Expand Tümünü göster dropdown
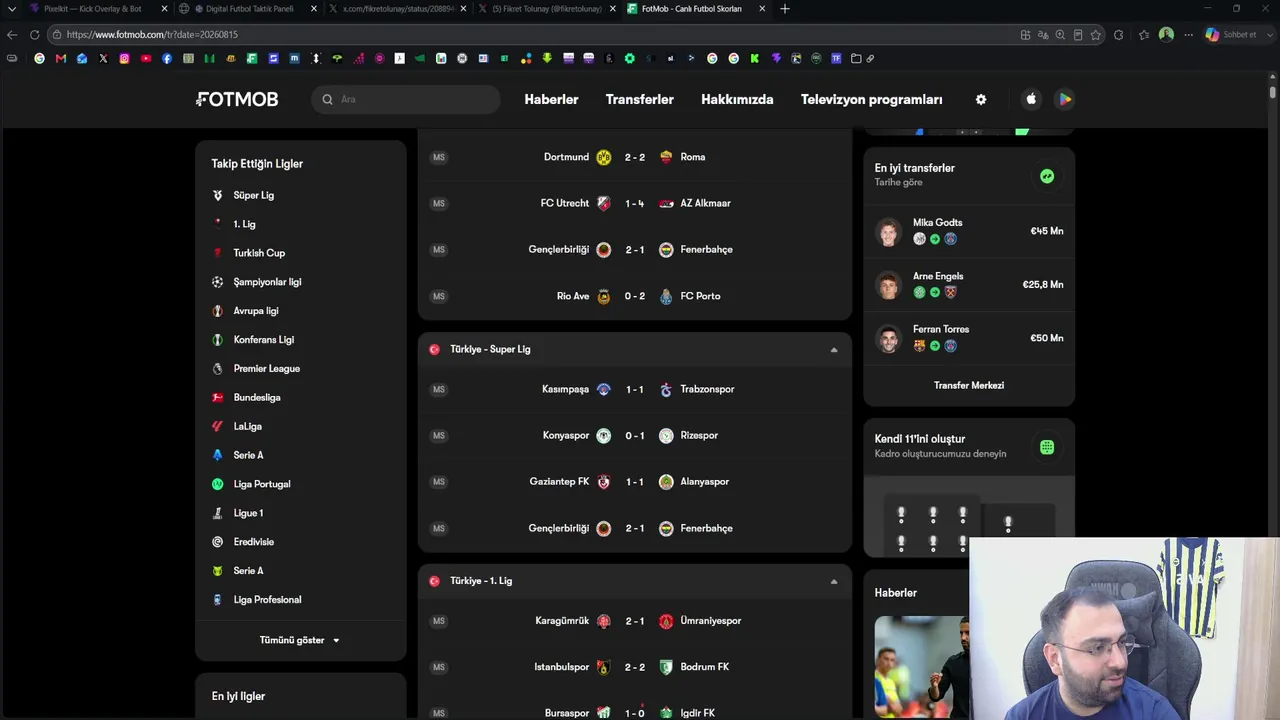 pos(300,640)
